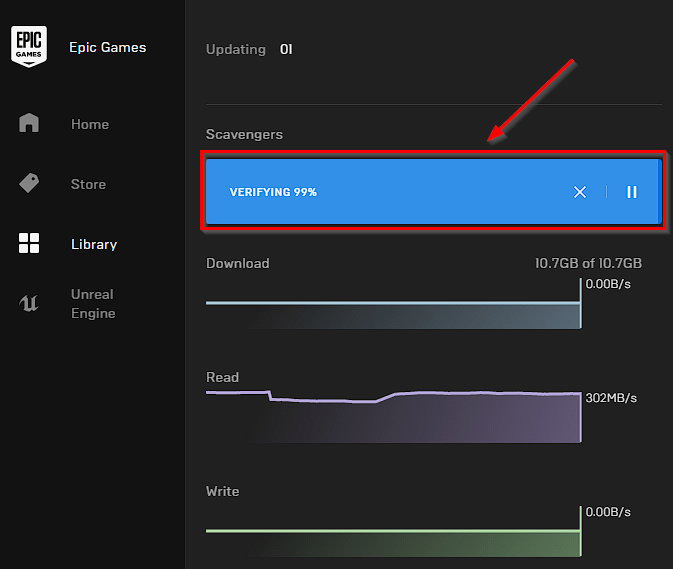Image resolution: width=673 pixels, height=569 pixels.
Task: Click the Read speed graph
Action: click(394, 416)
